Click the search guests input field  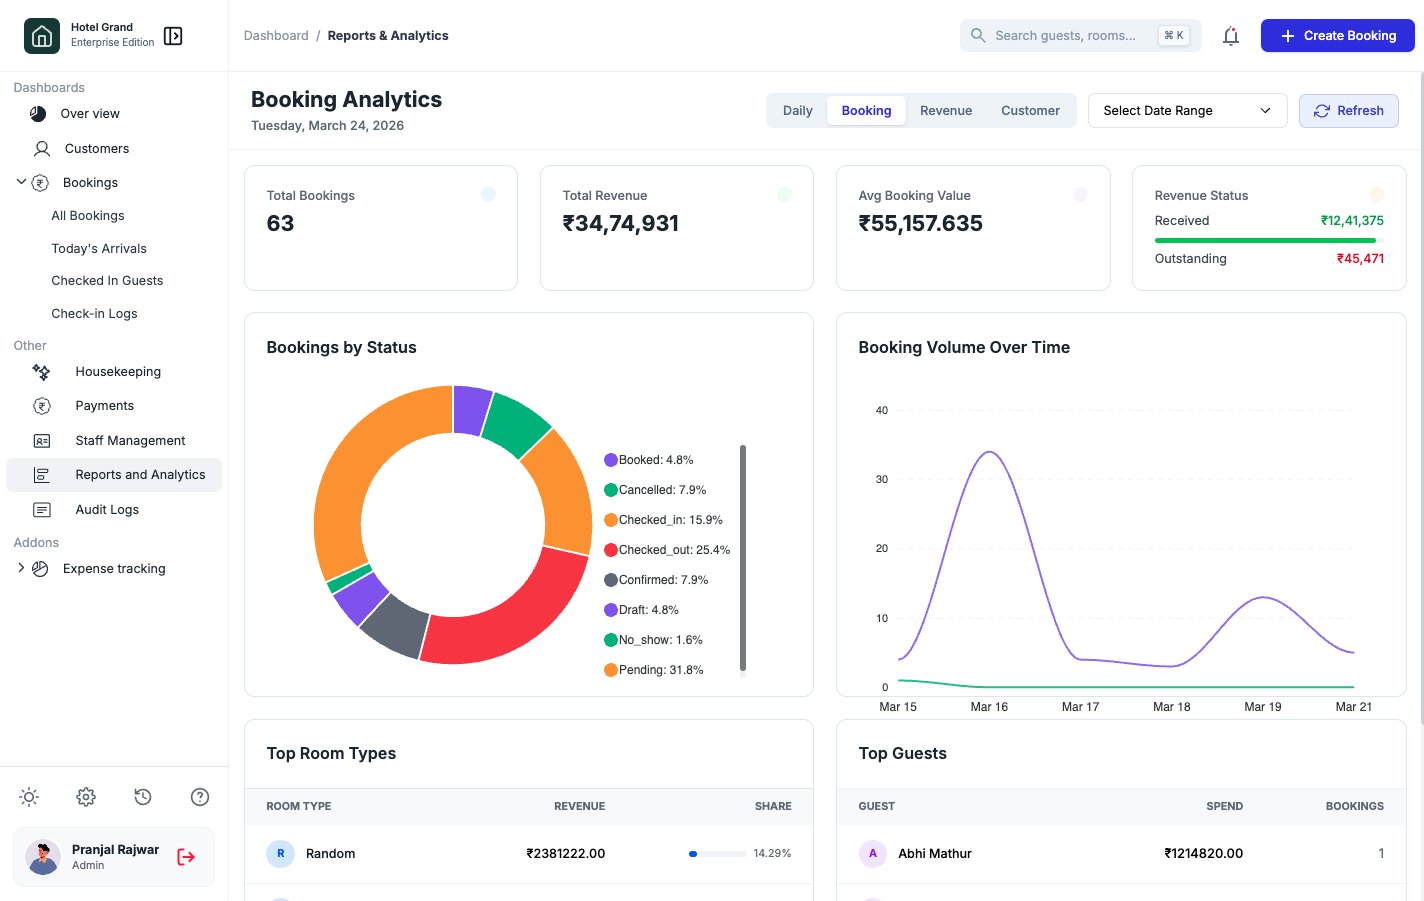(x=1065, y=35)
